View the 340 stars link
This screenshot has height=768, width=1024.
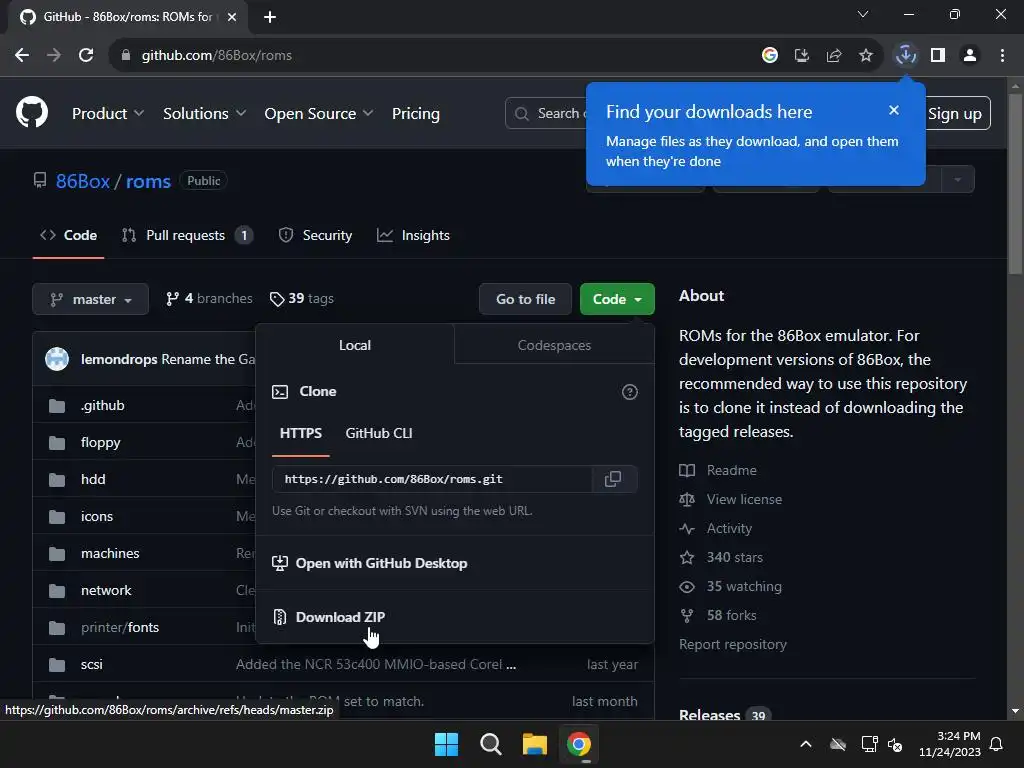coord(721,557)
